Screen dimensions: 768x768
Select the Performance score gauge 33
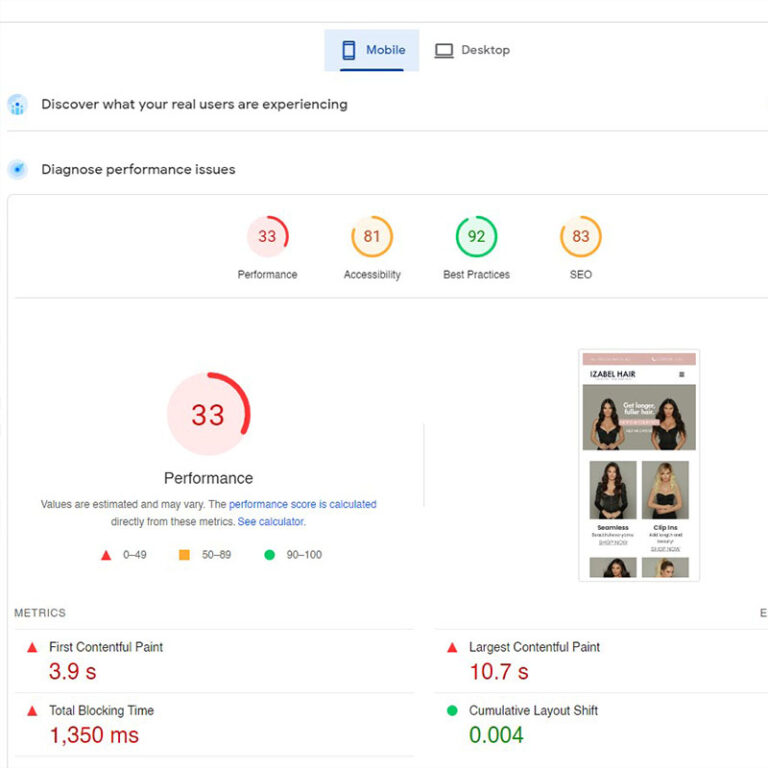click(267, 237)
